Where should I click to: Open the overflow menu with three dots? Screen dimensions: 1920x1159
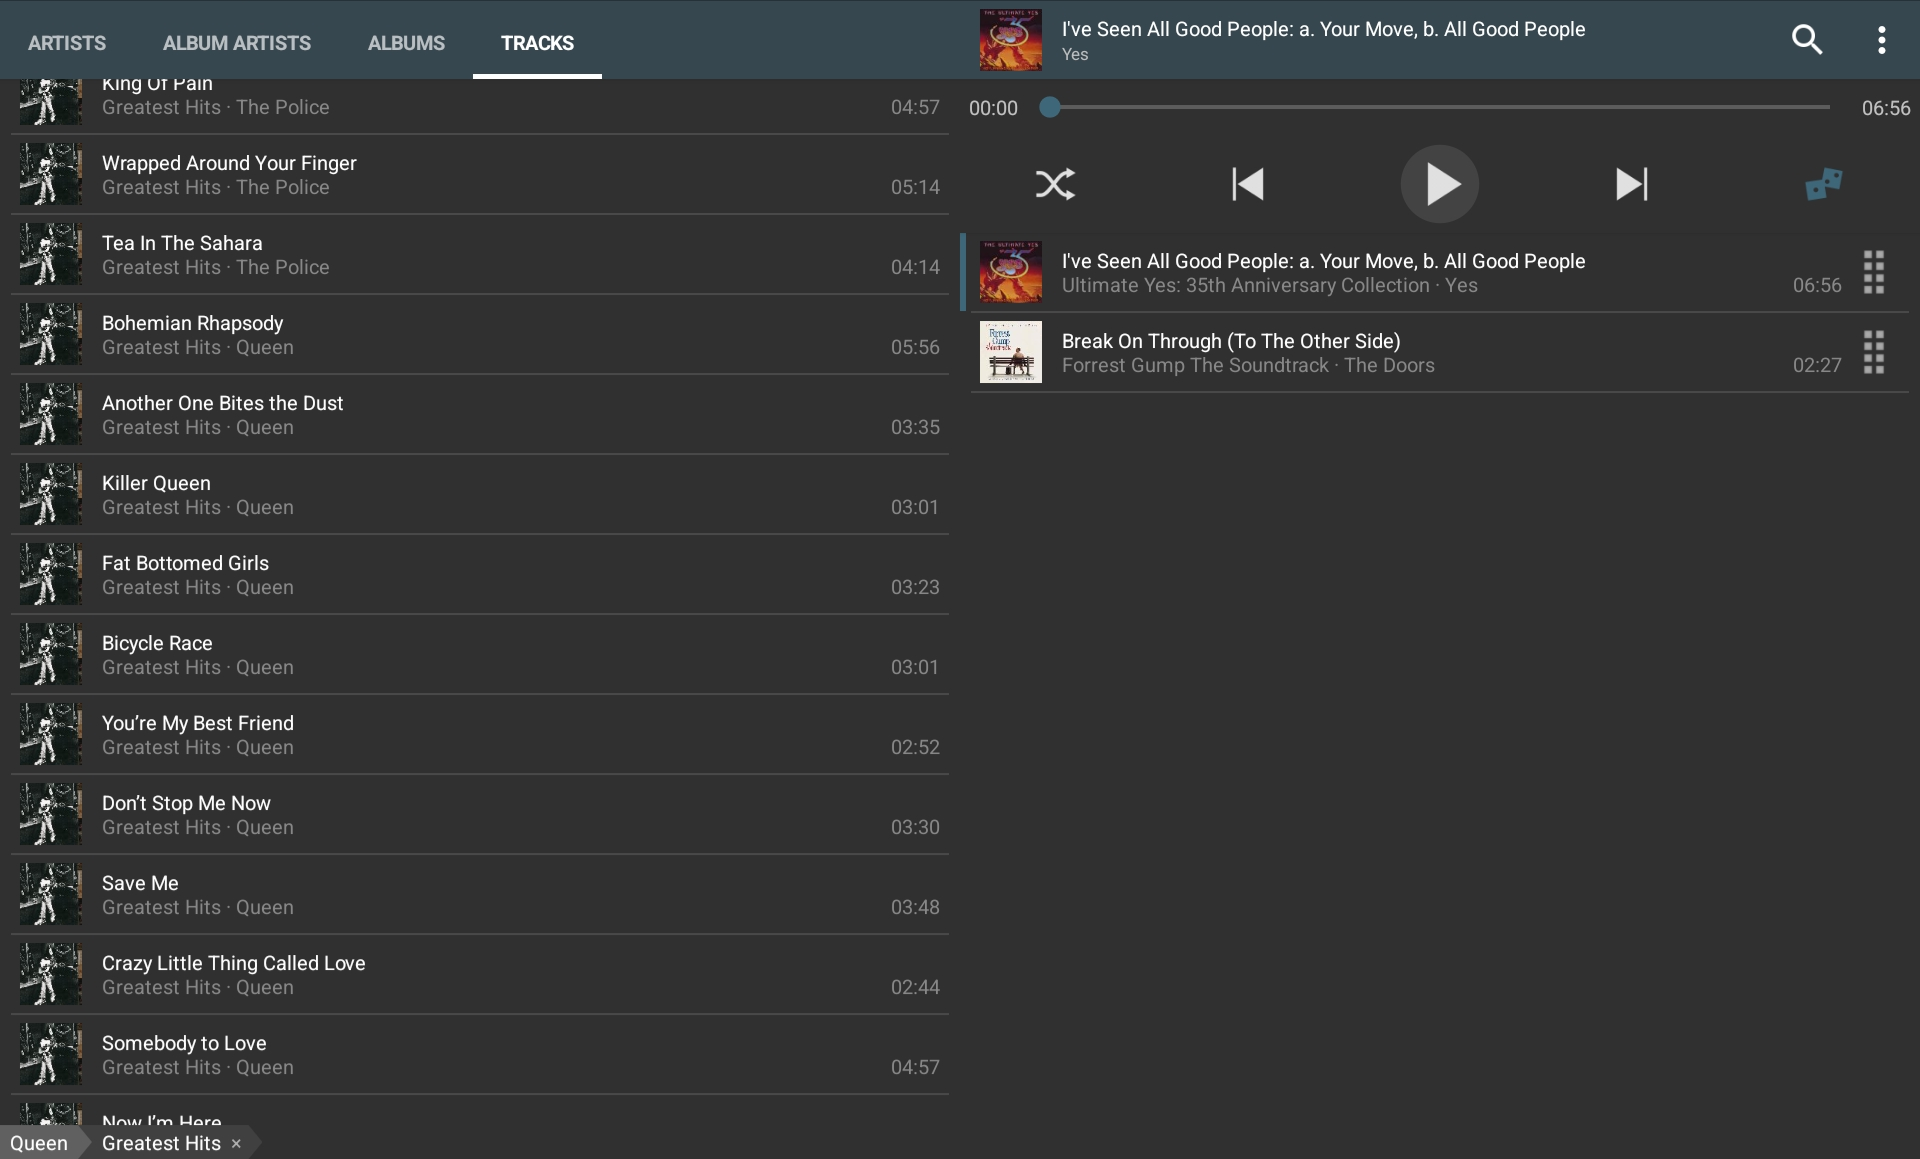1881,39
